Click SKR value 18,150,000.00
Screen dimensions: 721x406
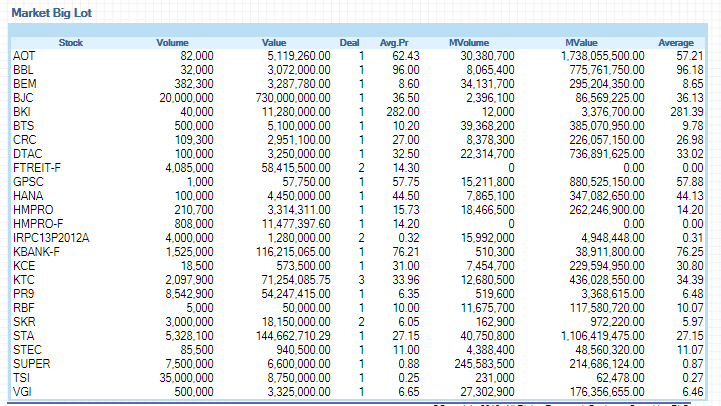(296, 322)
